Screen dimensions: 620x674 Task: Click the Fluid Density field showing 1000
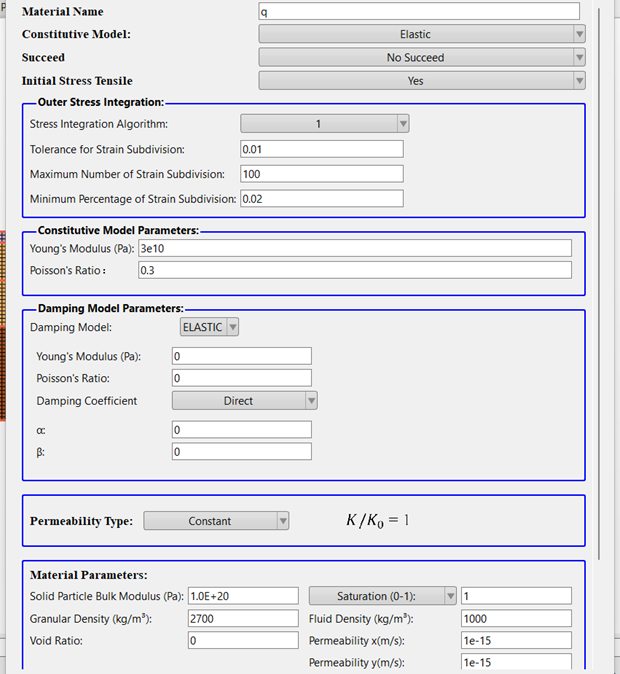(516, 619)
